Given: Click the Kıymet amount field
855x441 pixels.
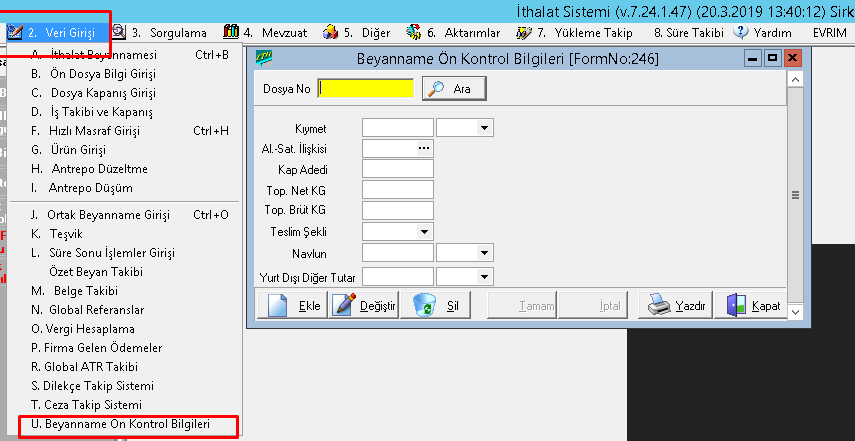Looking at the screenshot, I should pyautogui.click(x=398, y=128).
